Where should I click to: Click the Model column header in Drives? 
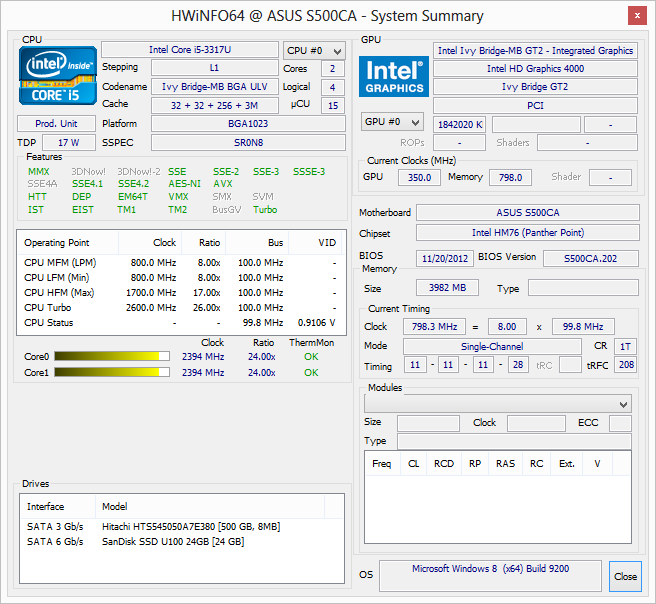tap(210, 507)
